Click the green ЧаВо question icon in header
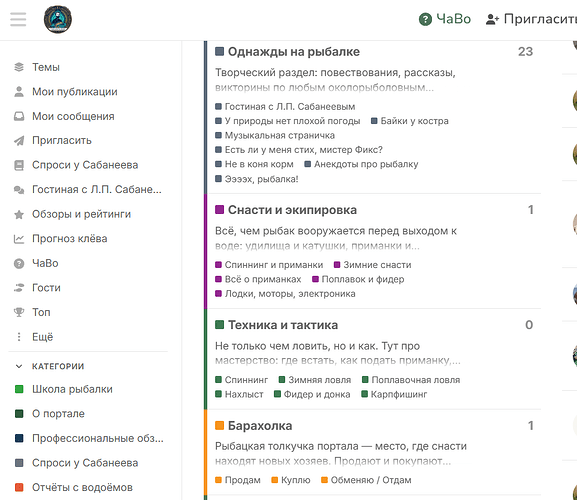The width and height of the screenshot is (577, 500). pyautogui.click(x=425, y=19)
